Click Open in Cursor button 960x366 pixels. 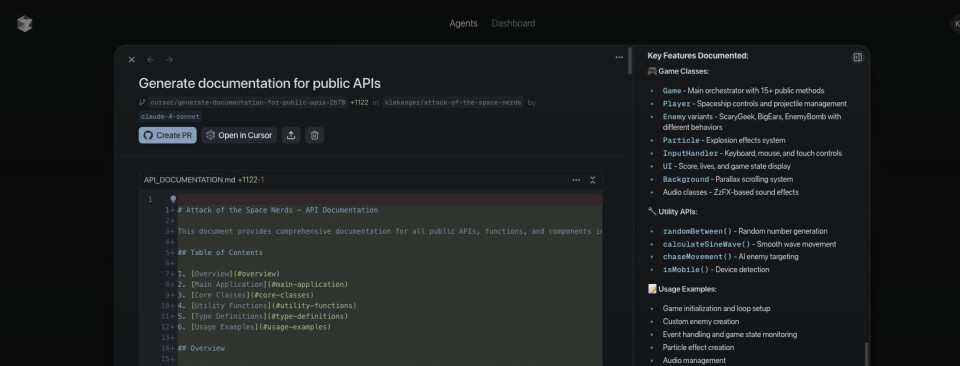click(239, 135)
